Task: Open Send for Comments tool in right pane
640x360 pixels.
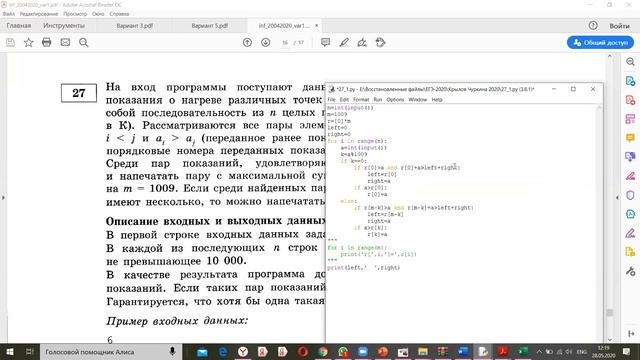Action: click(x=630, y=252)
